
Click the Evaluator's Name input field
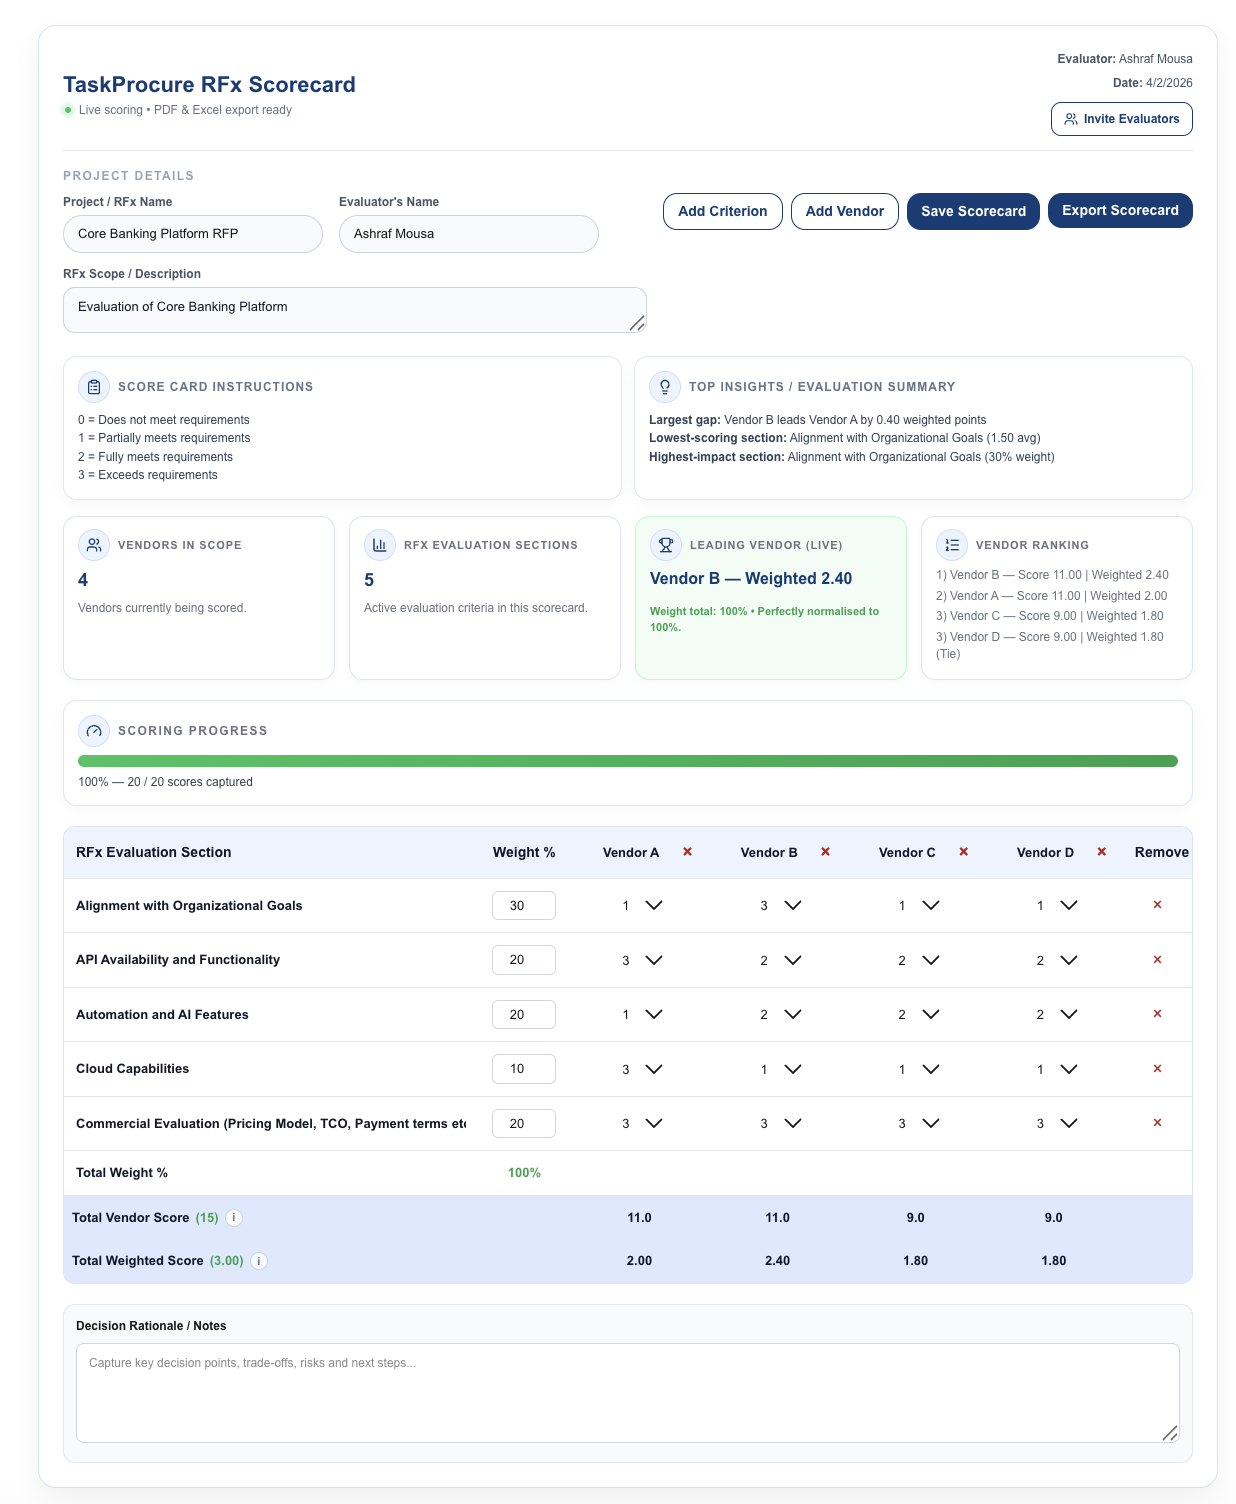pyautogui.click(x=469, y=234)
